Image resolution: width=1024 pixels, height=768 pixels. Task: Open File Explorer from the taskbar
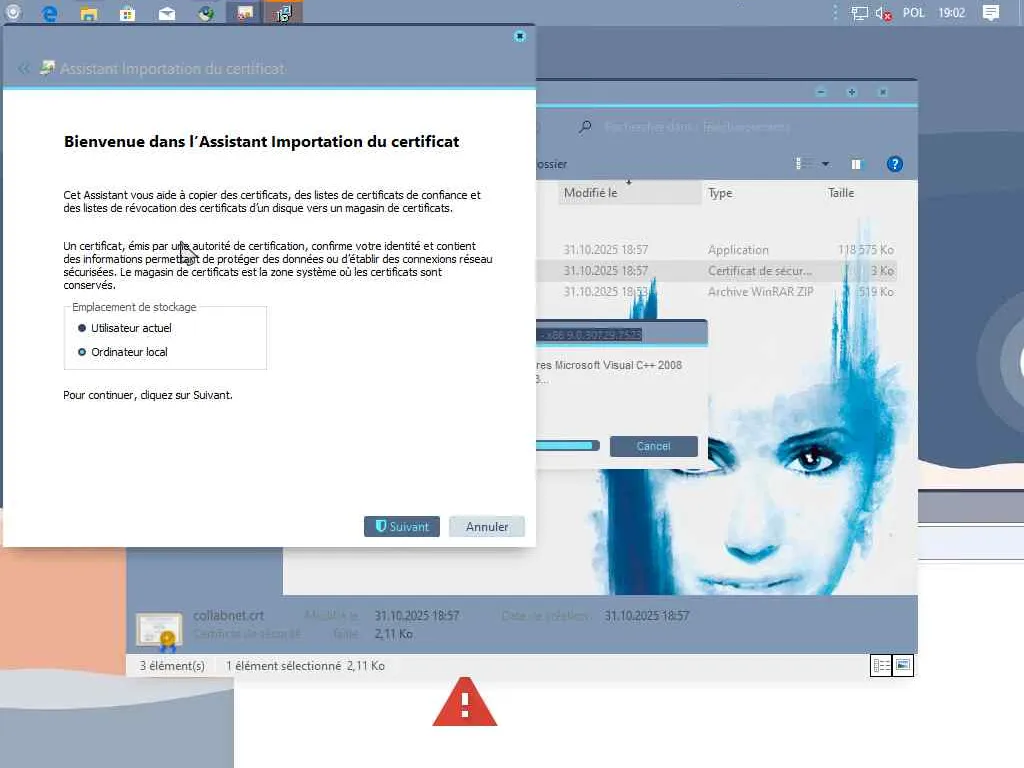coord(89,13)
